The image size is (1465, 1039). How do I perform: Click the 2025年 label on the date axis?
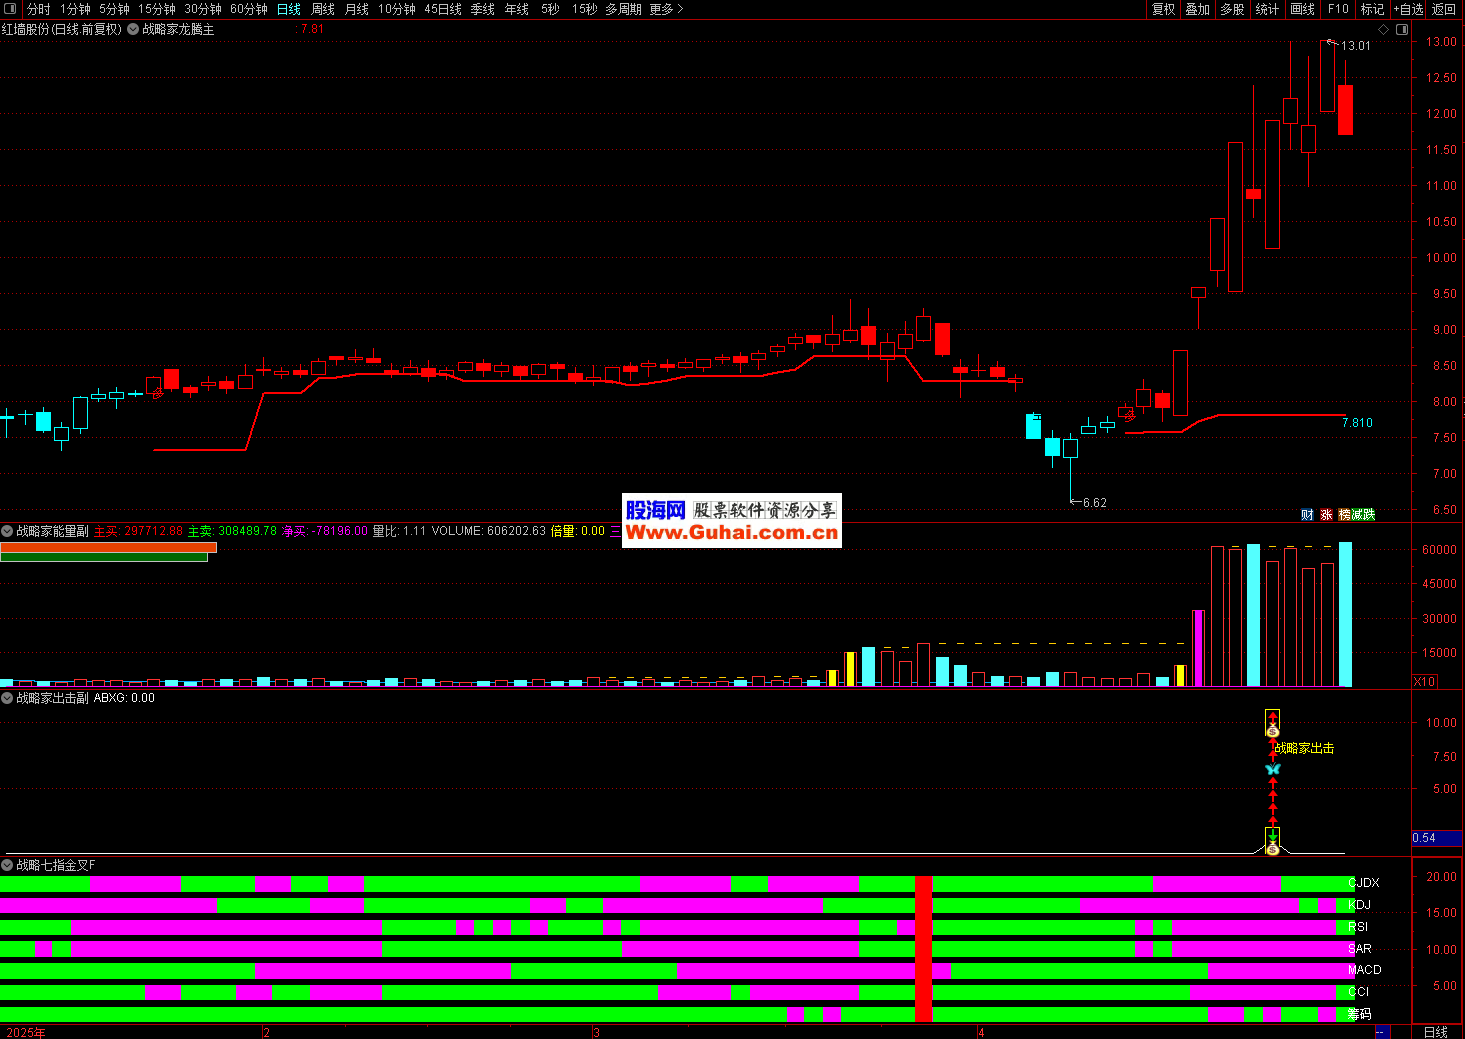25,1032
